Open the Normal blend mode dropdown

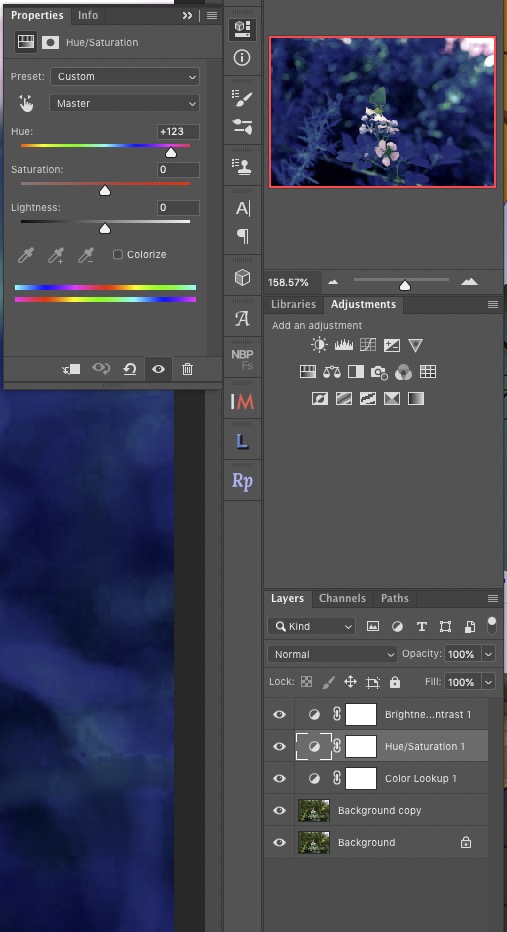tap(332, 654)
